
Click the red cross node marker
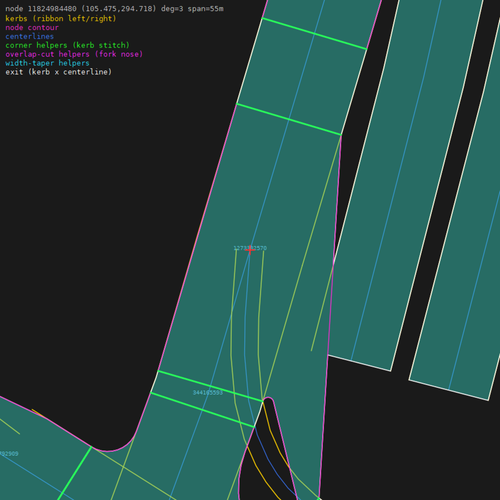[x=250, y=250]
